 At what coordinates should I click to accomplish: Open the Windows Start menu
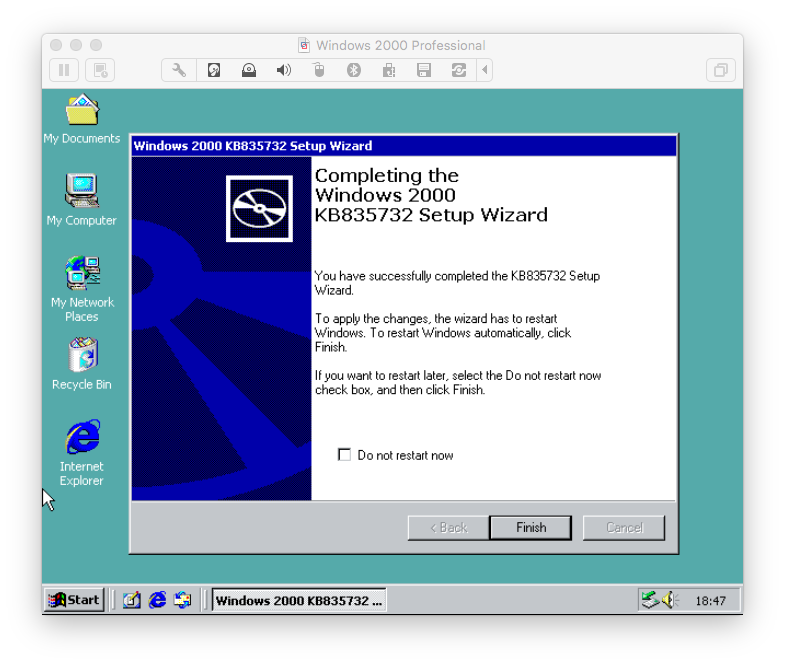(74, 600)
